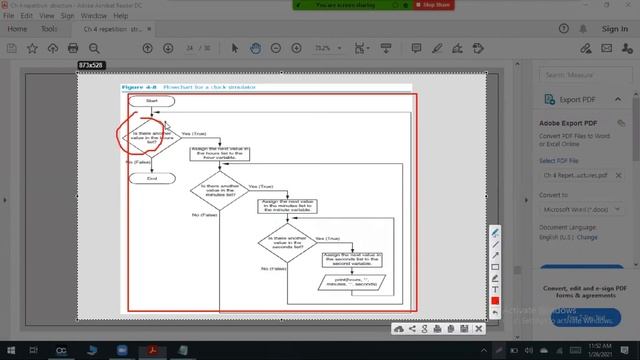Add a sticky note comment

tap(416, 48)
